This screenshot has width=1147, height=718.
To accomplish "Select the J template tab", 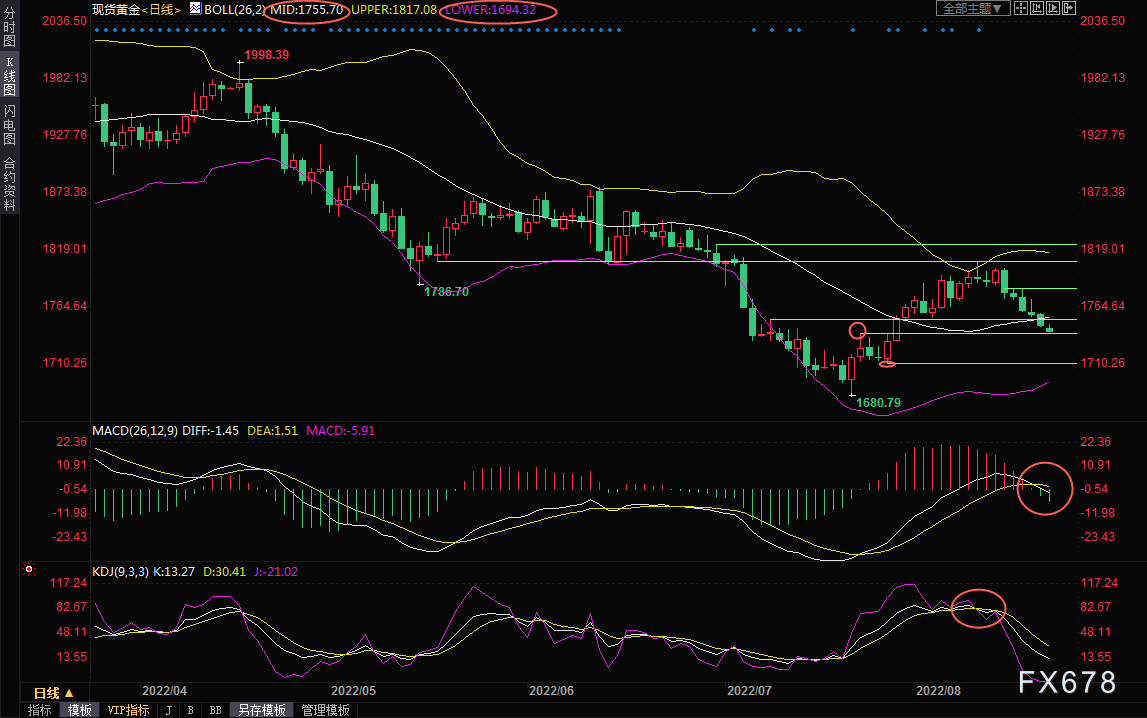I will pos(168,710).
